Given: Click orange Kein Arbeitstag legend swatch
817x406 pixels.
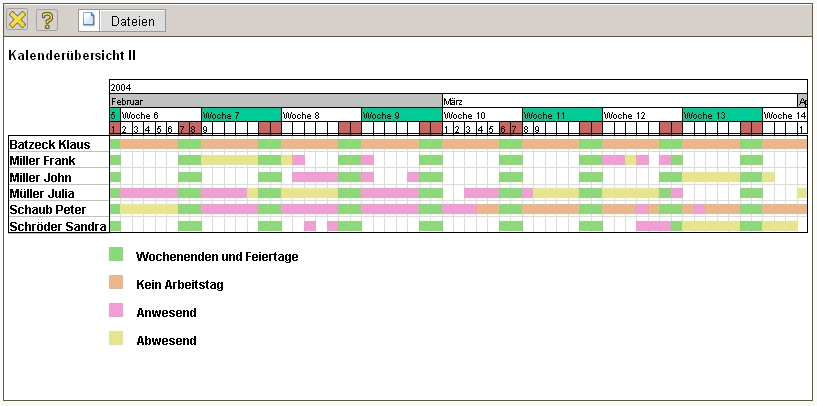Looking at the screenshot, I should tap(116, 284).
